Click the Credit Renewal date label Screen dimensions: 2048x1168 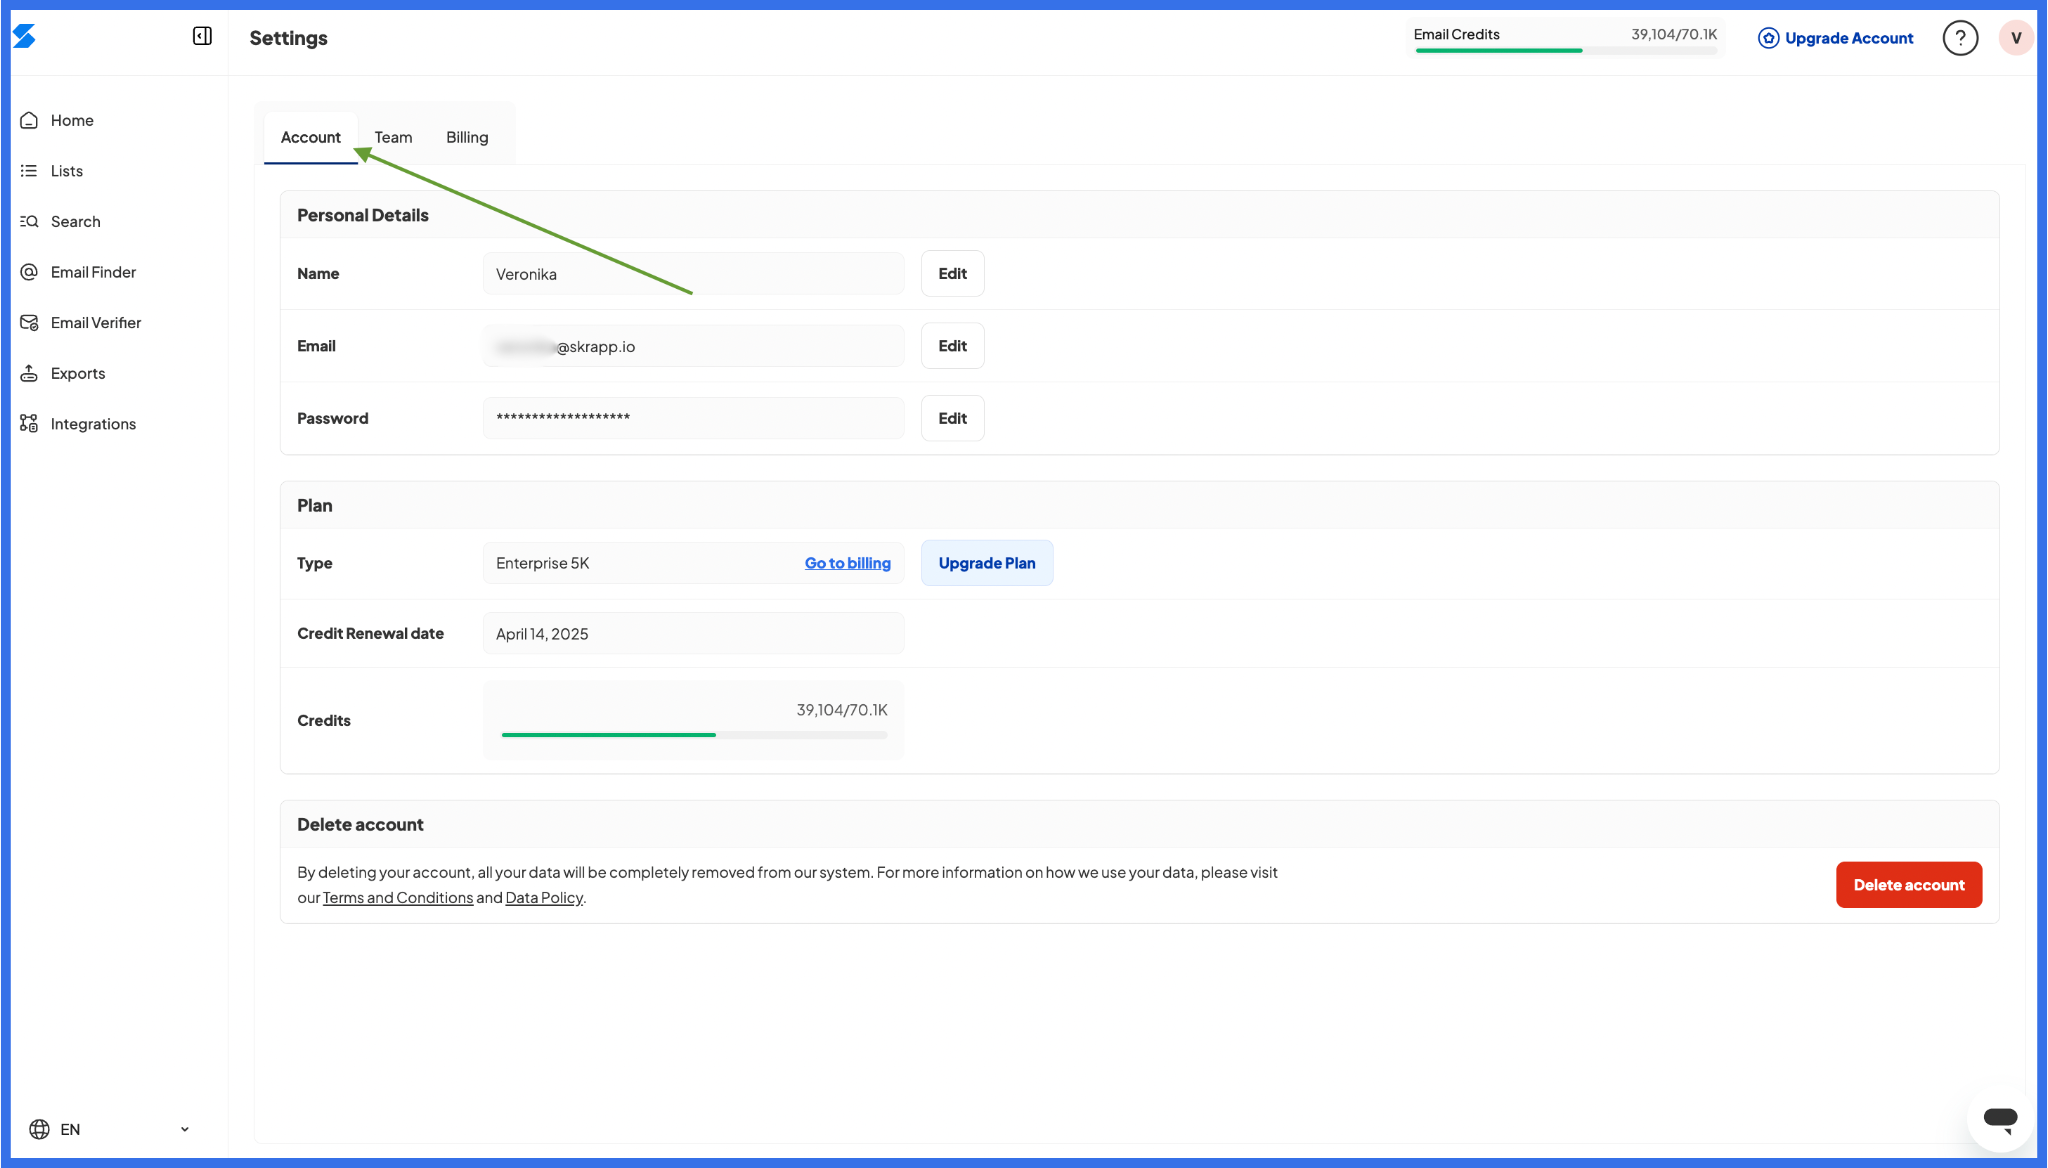[x=370, y=633]
